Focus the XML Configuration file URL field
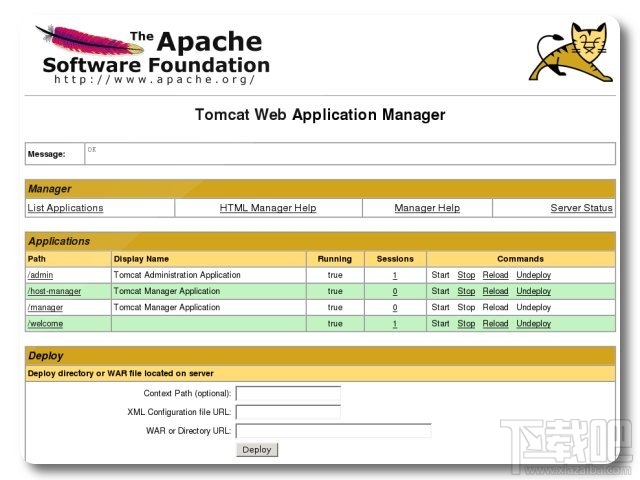The image size is (640, 480). pos(288,412)
